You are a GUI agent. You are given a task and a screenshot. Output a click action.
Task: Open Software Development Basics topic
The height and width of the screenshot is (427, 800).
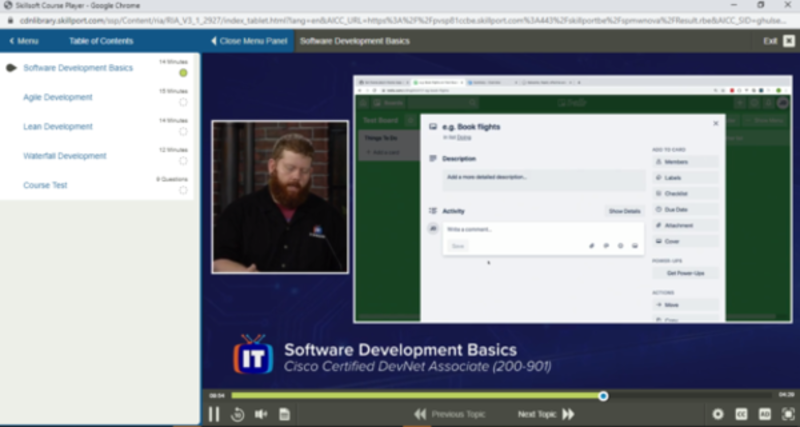click(x=78, y=68)
